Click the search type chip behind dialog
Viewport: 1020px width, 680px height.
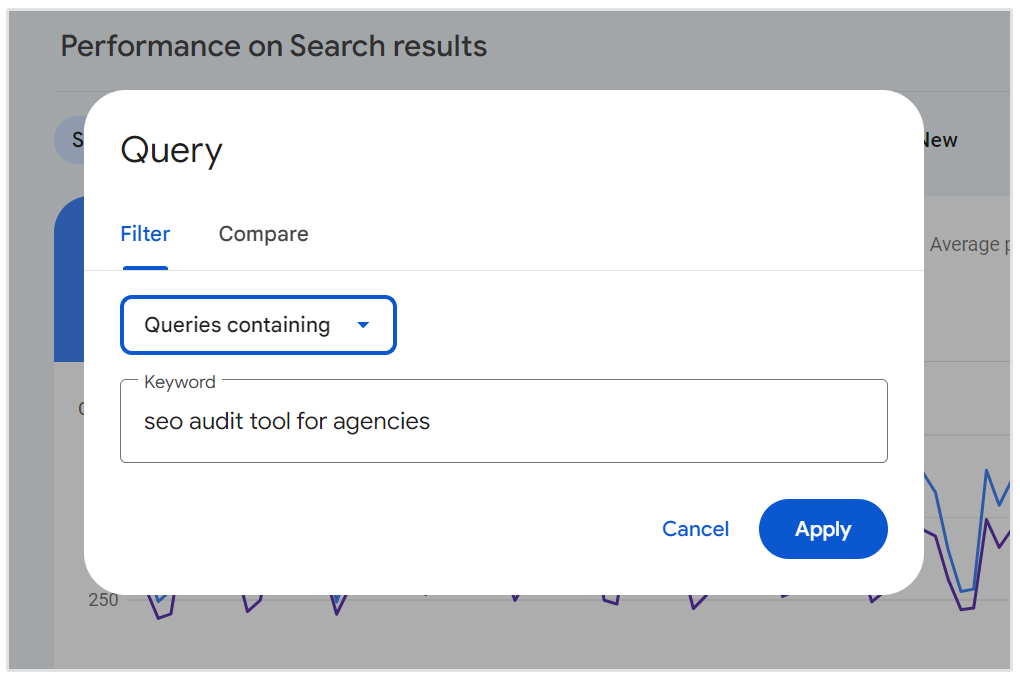(69, 140)
